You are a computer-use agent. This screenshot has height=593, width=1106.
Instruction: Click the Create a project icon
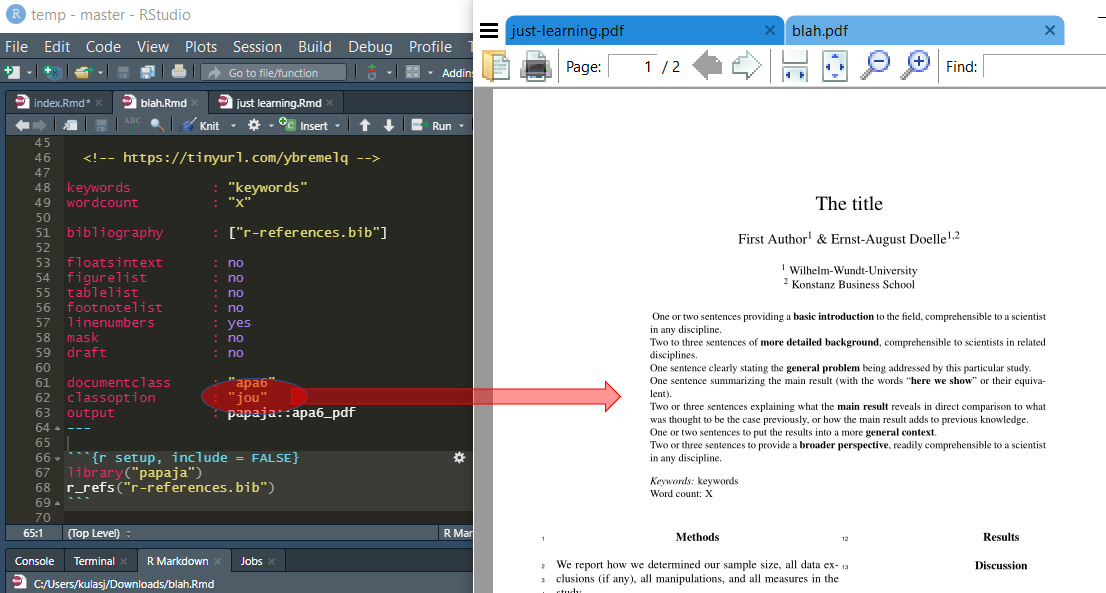click(x=52, y=72)
